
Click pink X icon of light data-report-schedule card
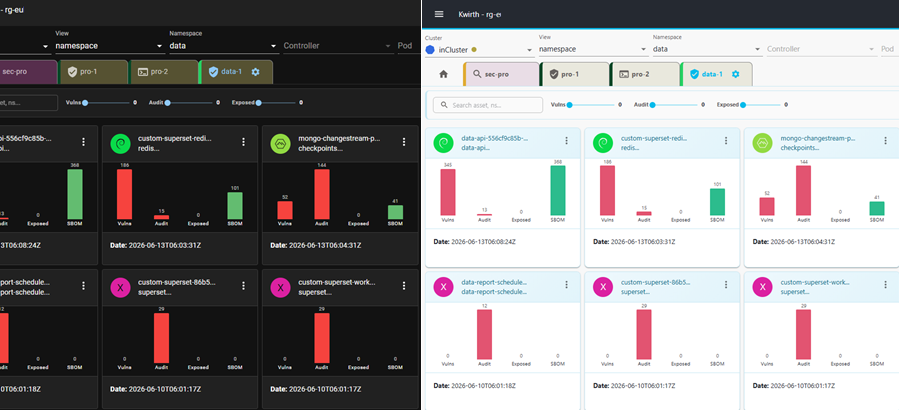[x=443, y=286]
